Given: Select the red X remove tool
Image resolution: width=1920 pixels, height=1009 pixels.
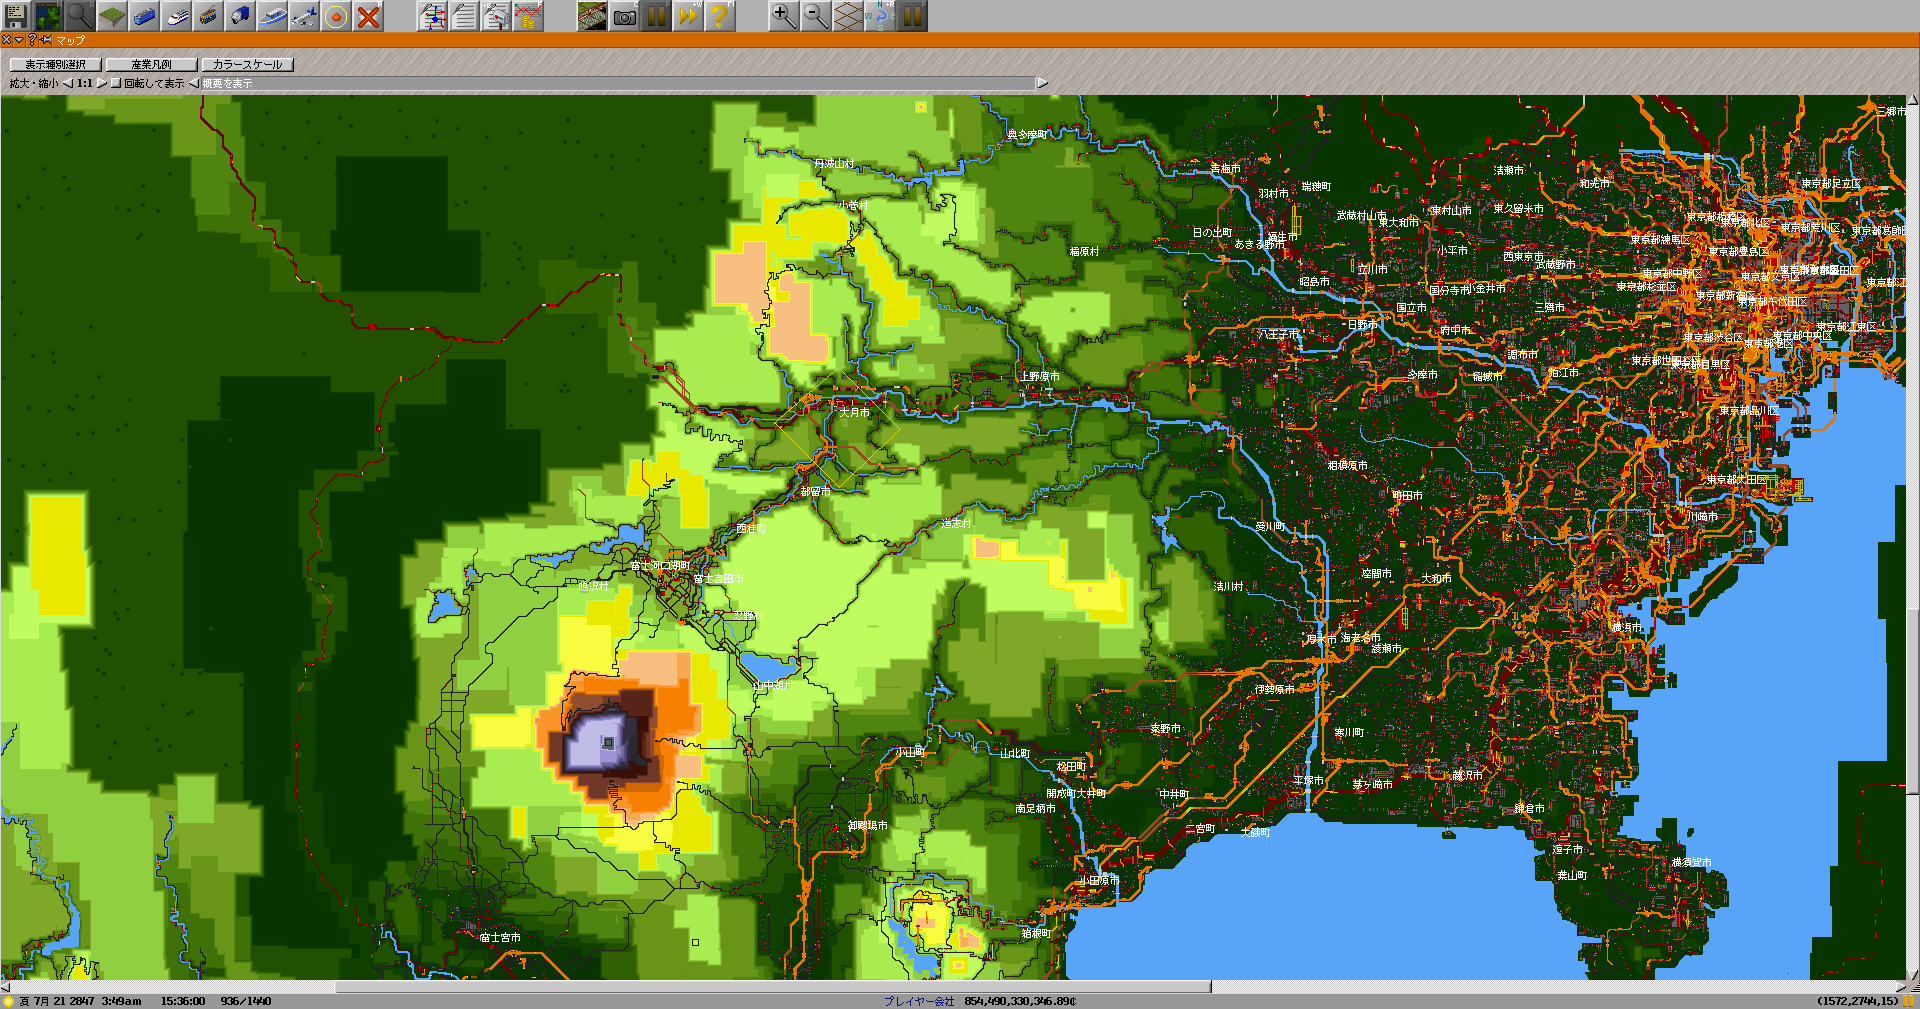Looking at the screenshot, I should [x=368, y=15].
